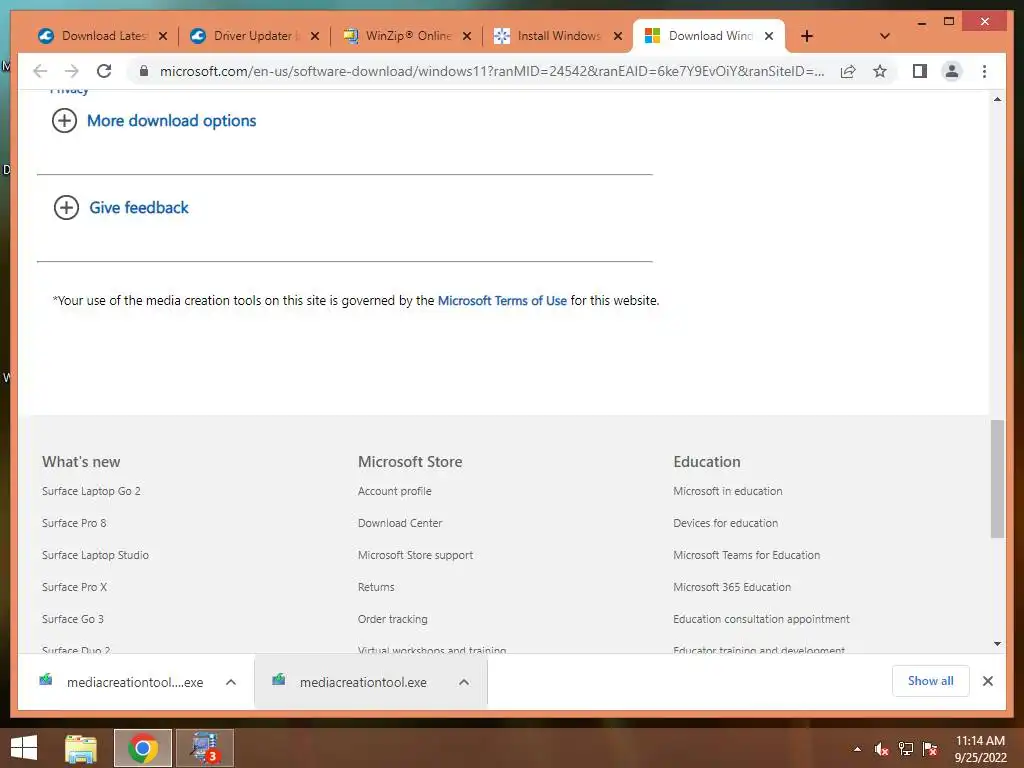
Task: Open the Microsoft Teams for Education link
Action: coord(746,555)
